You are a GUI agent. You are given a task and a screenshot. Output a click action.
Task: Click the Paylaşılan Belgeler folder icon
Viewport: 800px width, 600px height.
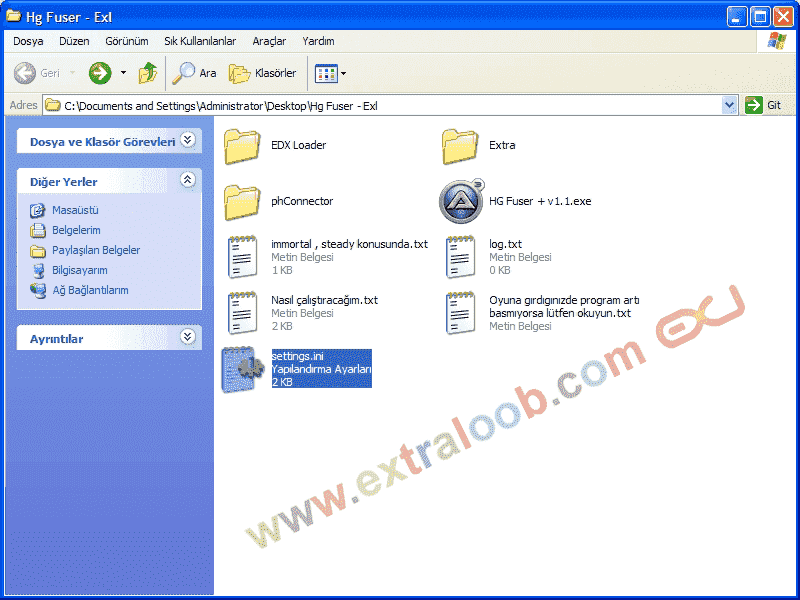coord(37,251)
